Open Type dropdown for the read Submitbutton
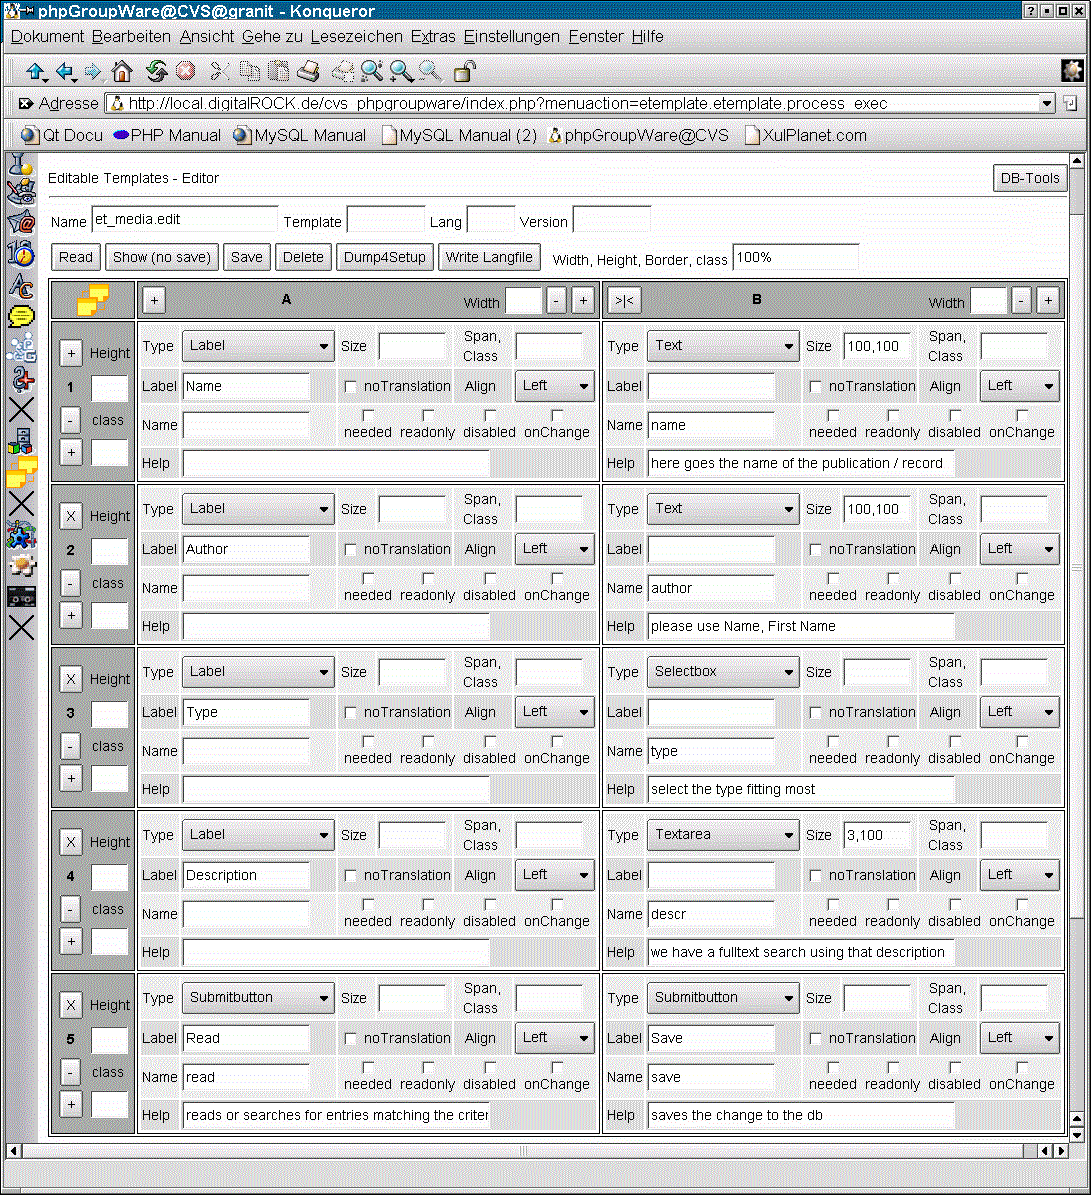Viewport: 1091px width, 1195px height. pos(258,998)
